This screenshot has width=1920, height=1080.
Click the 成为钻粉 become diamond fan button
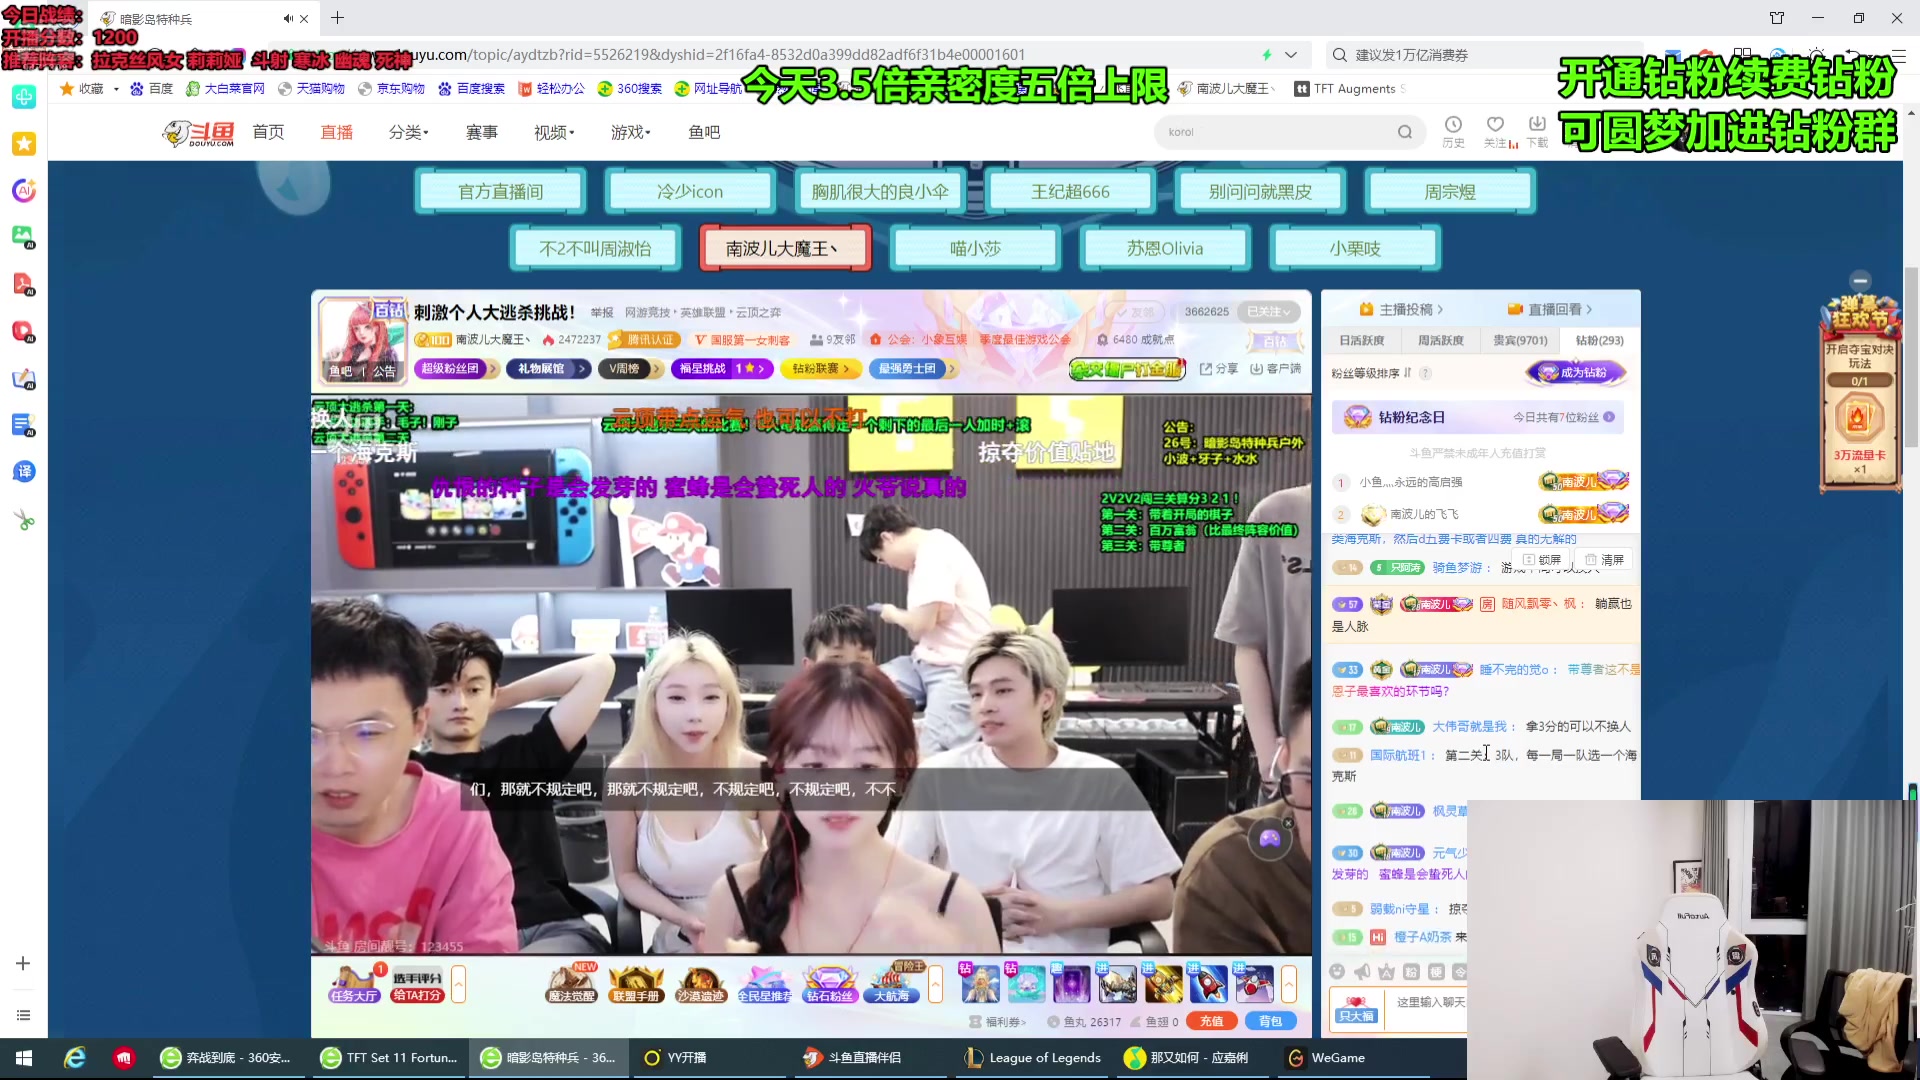(x=1575, y=373)
